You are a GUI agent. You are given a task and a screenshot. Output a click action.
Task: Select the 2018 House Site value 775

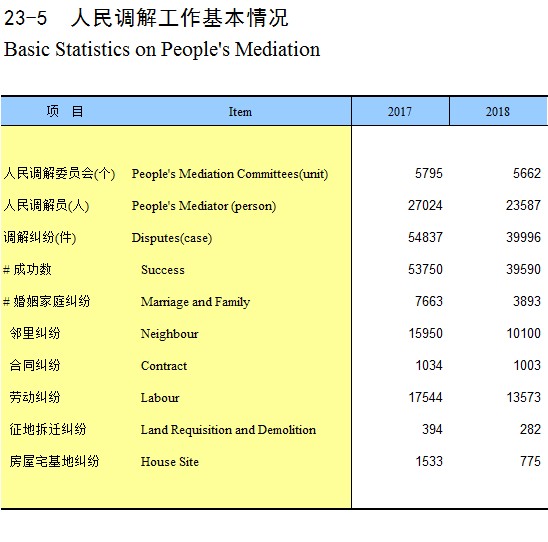[x=530, y=461]
